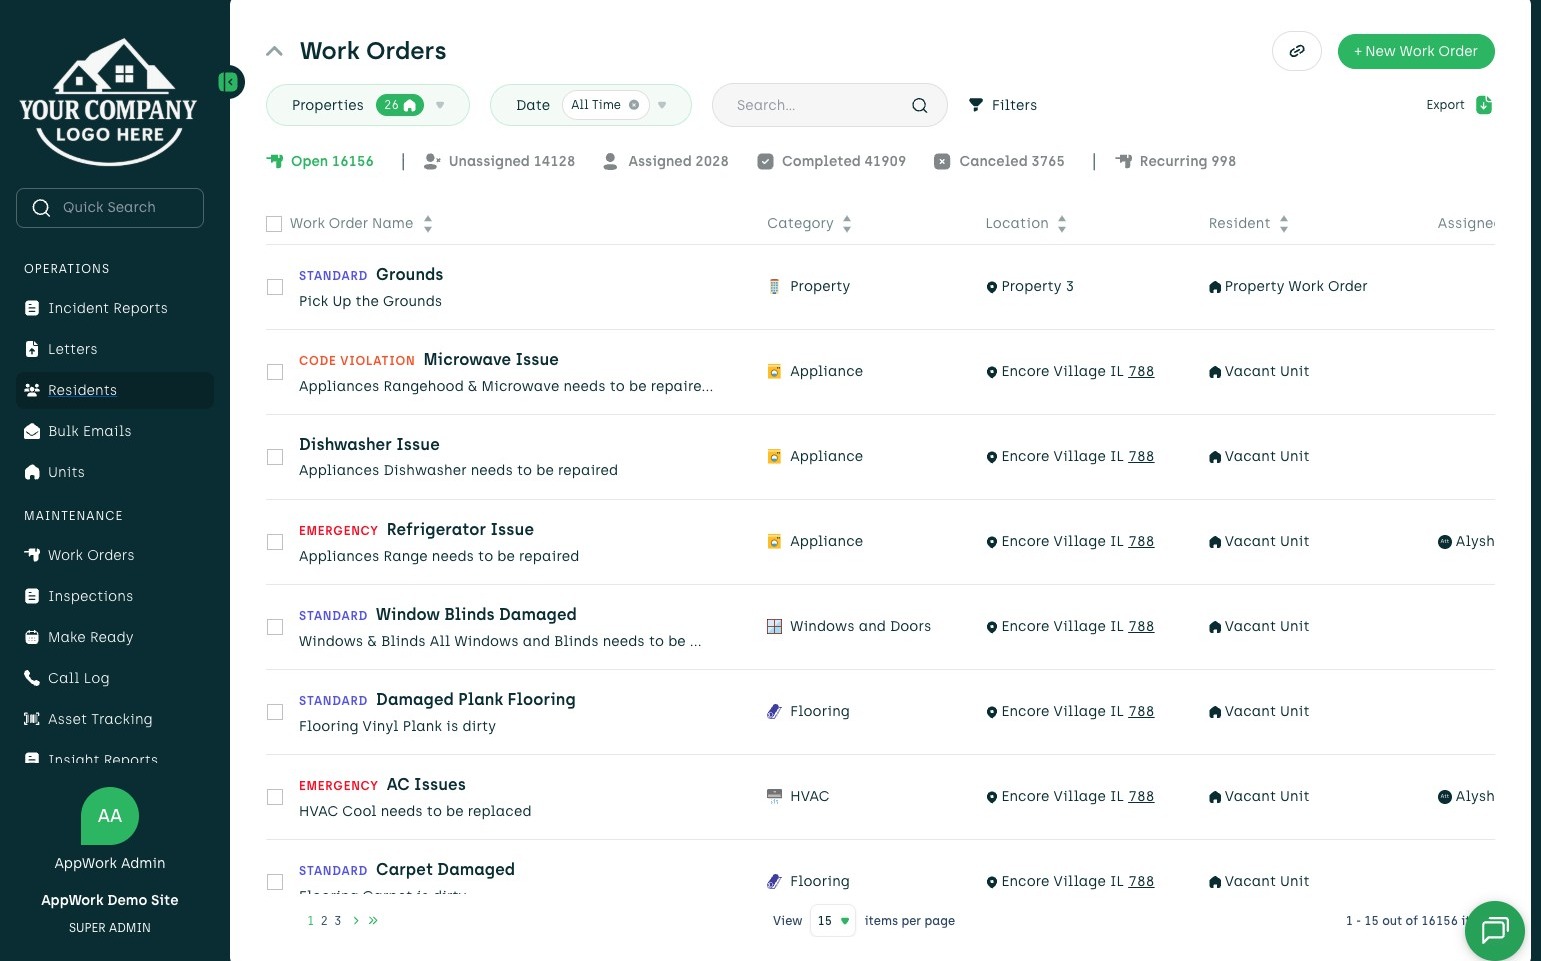Clear the All Time date filter
The width and height of the screenshot is (1541, 961).
click(x=634, y=105)
